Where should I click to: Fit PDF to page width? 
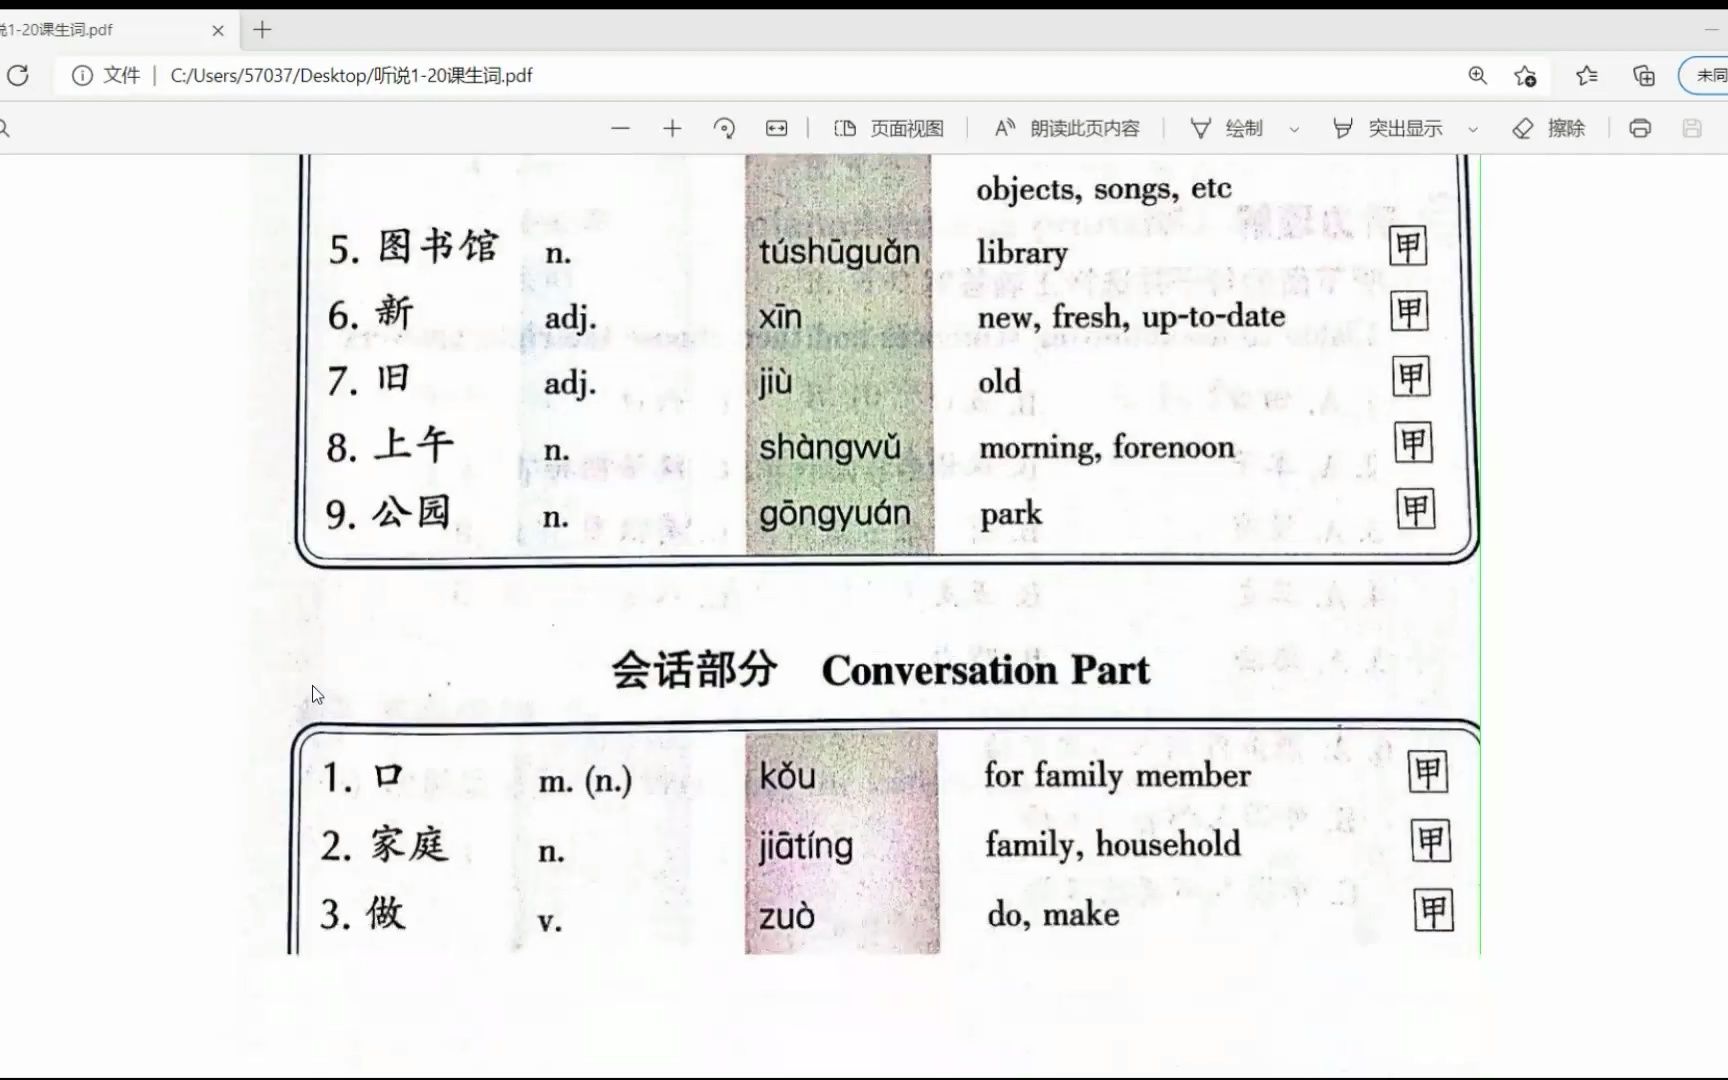coord(776,128)
